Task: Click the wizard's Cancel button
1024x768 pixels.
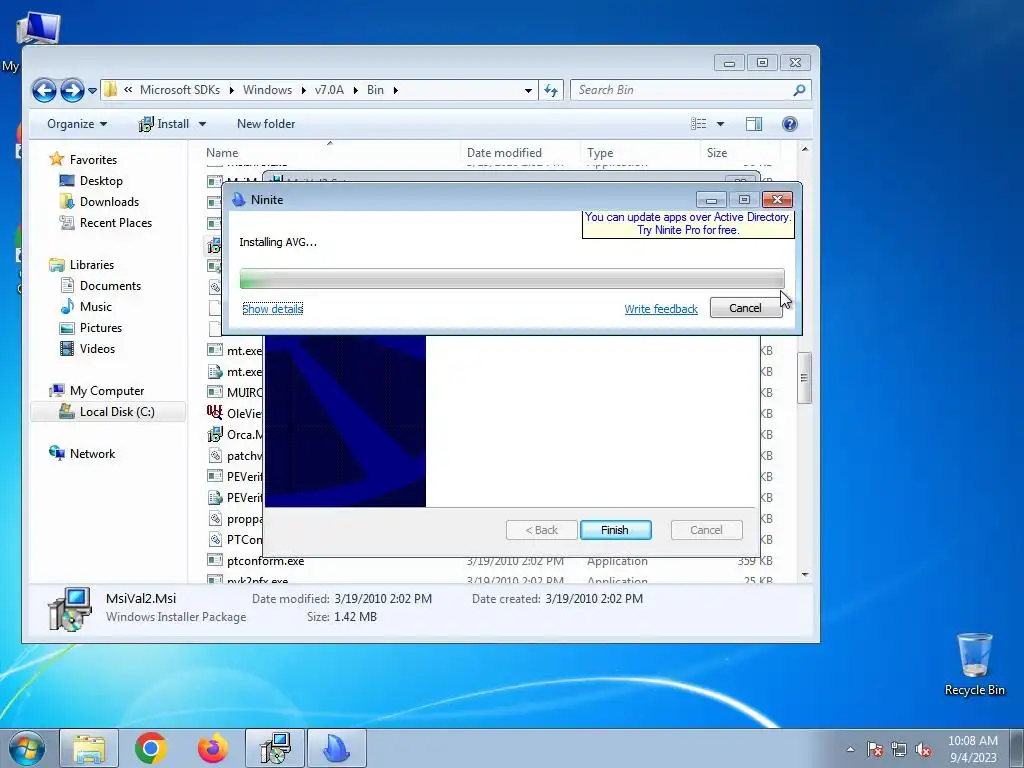Action: point(707,530)
